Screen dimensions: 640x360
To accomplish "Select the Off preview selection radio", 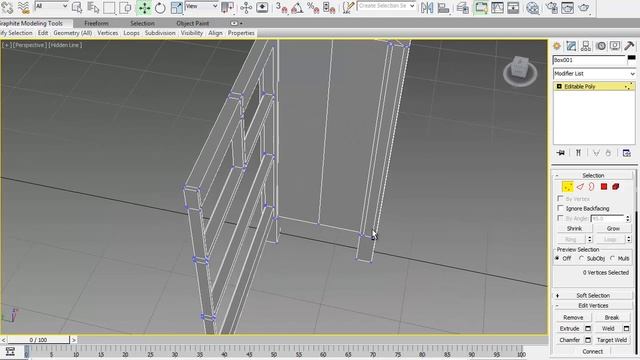I will click(557, 258).
